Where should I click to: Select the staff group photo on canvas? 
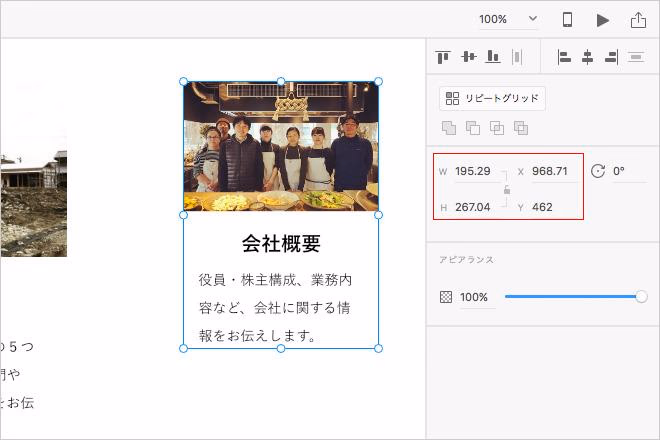point(280,146)
